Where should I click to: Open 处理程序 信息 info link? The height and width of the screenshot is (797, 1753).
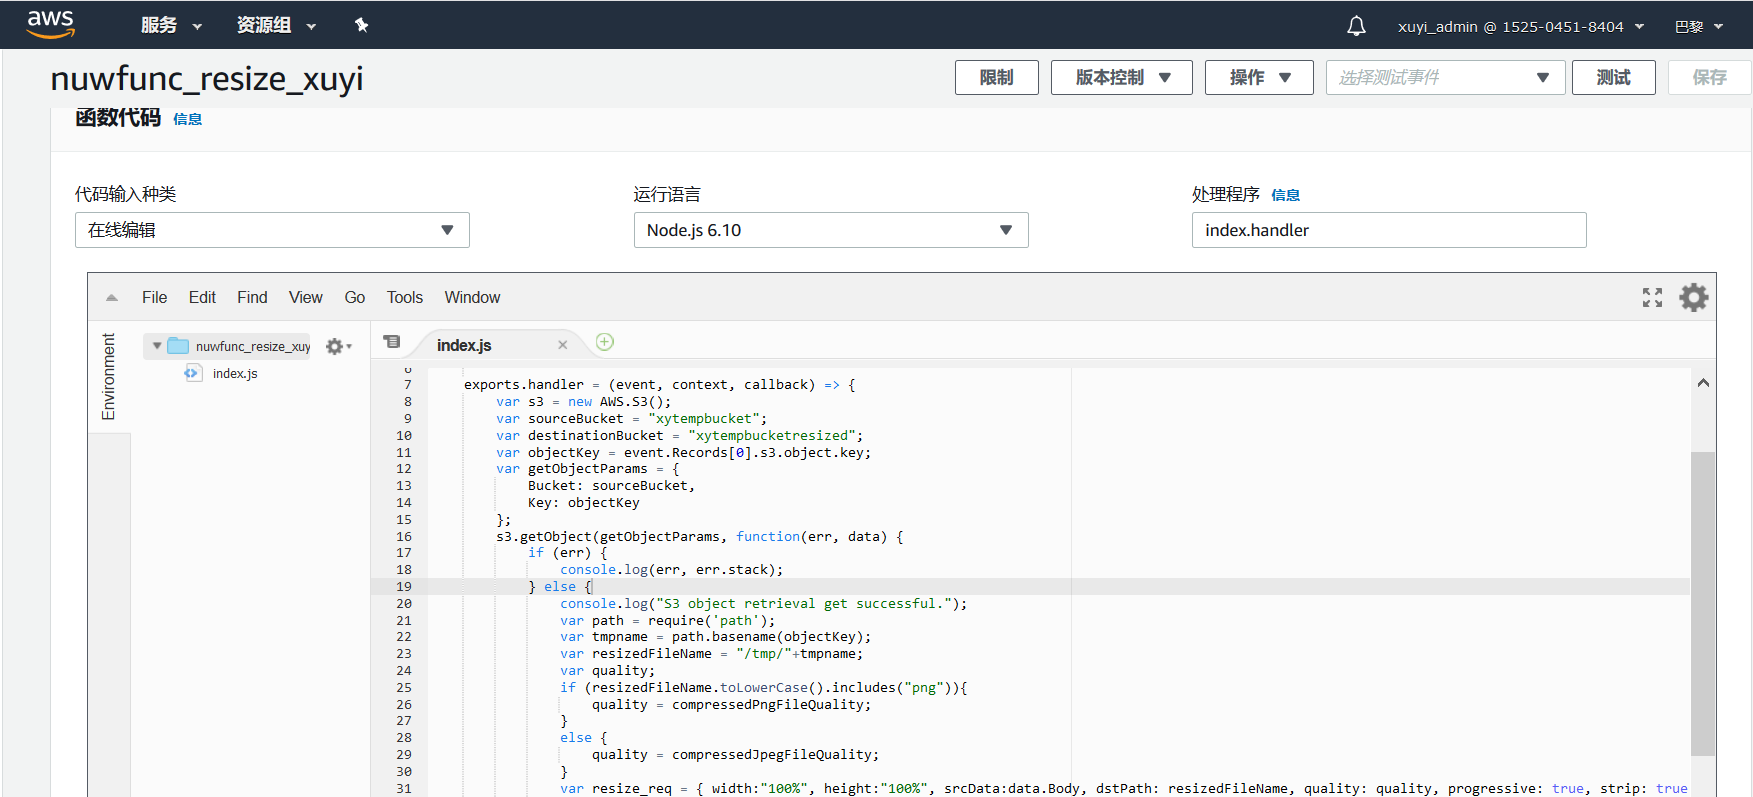pos(1285,195)
